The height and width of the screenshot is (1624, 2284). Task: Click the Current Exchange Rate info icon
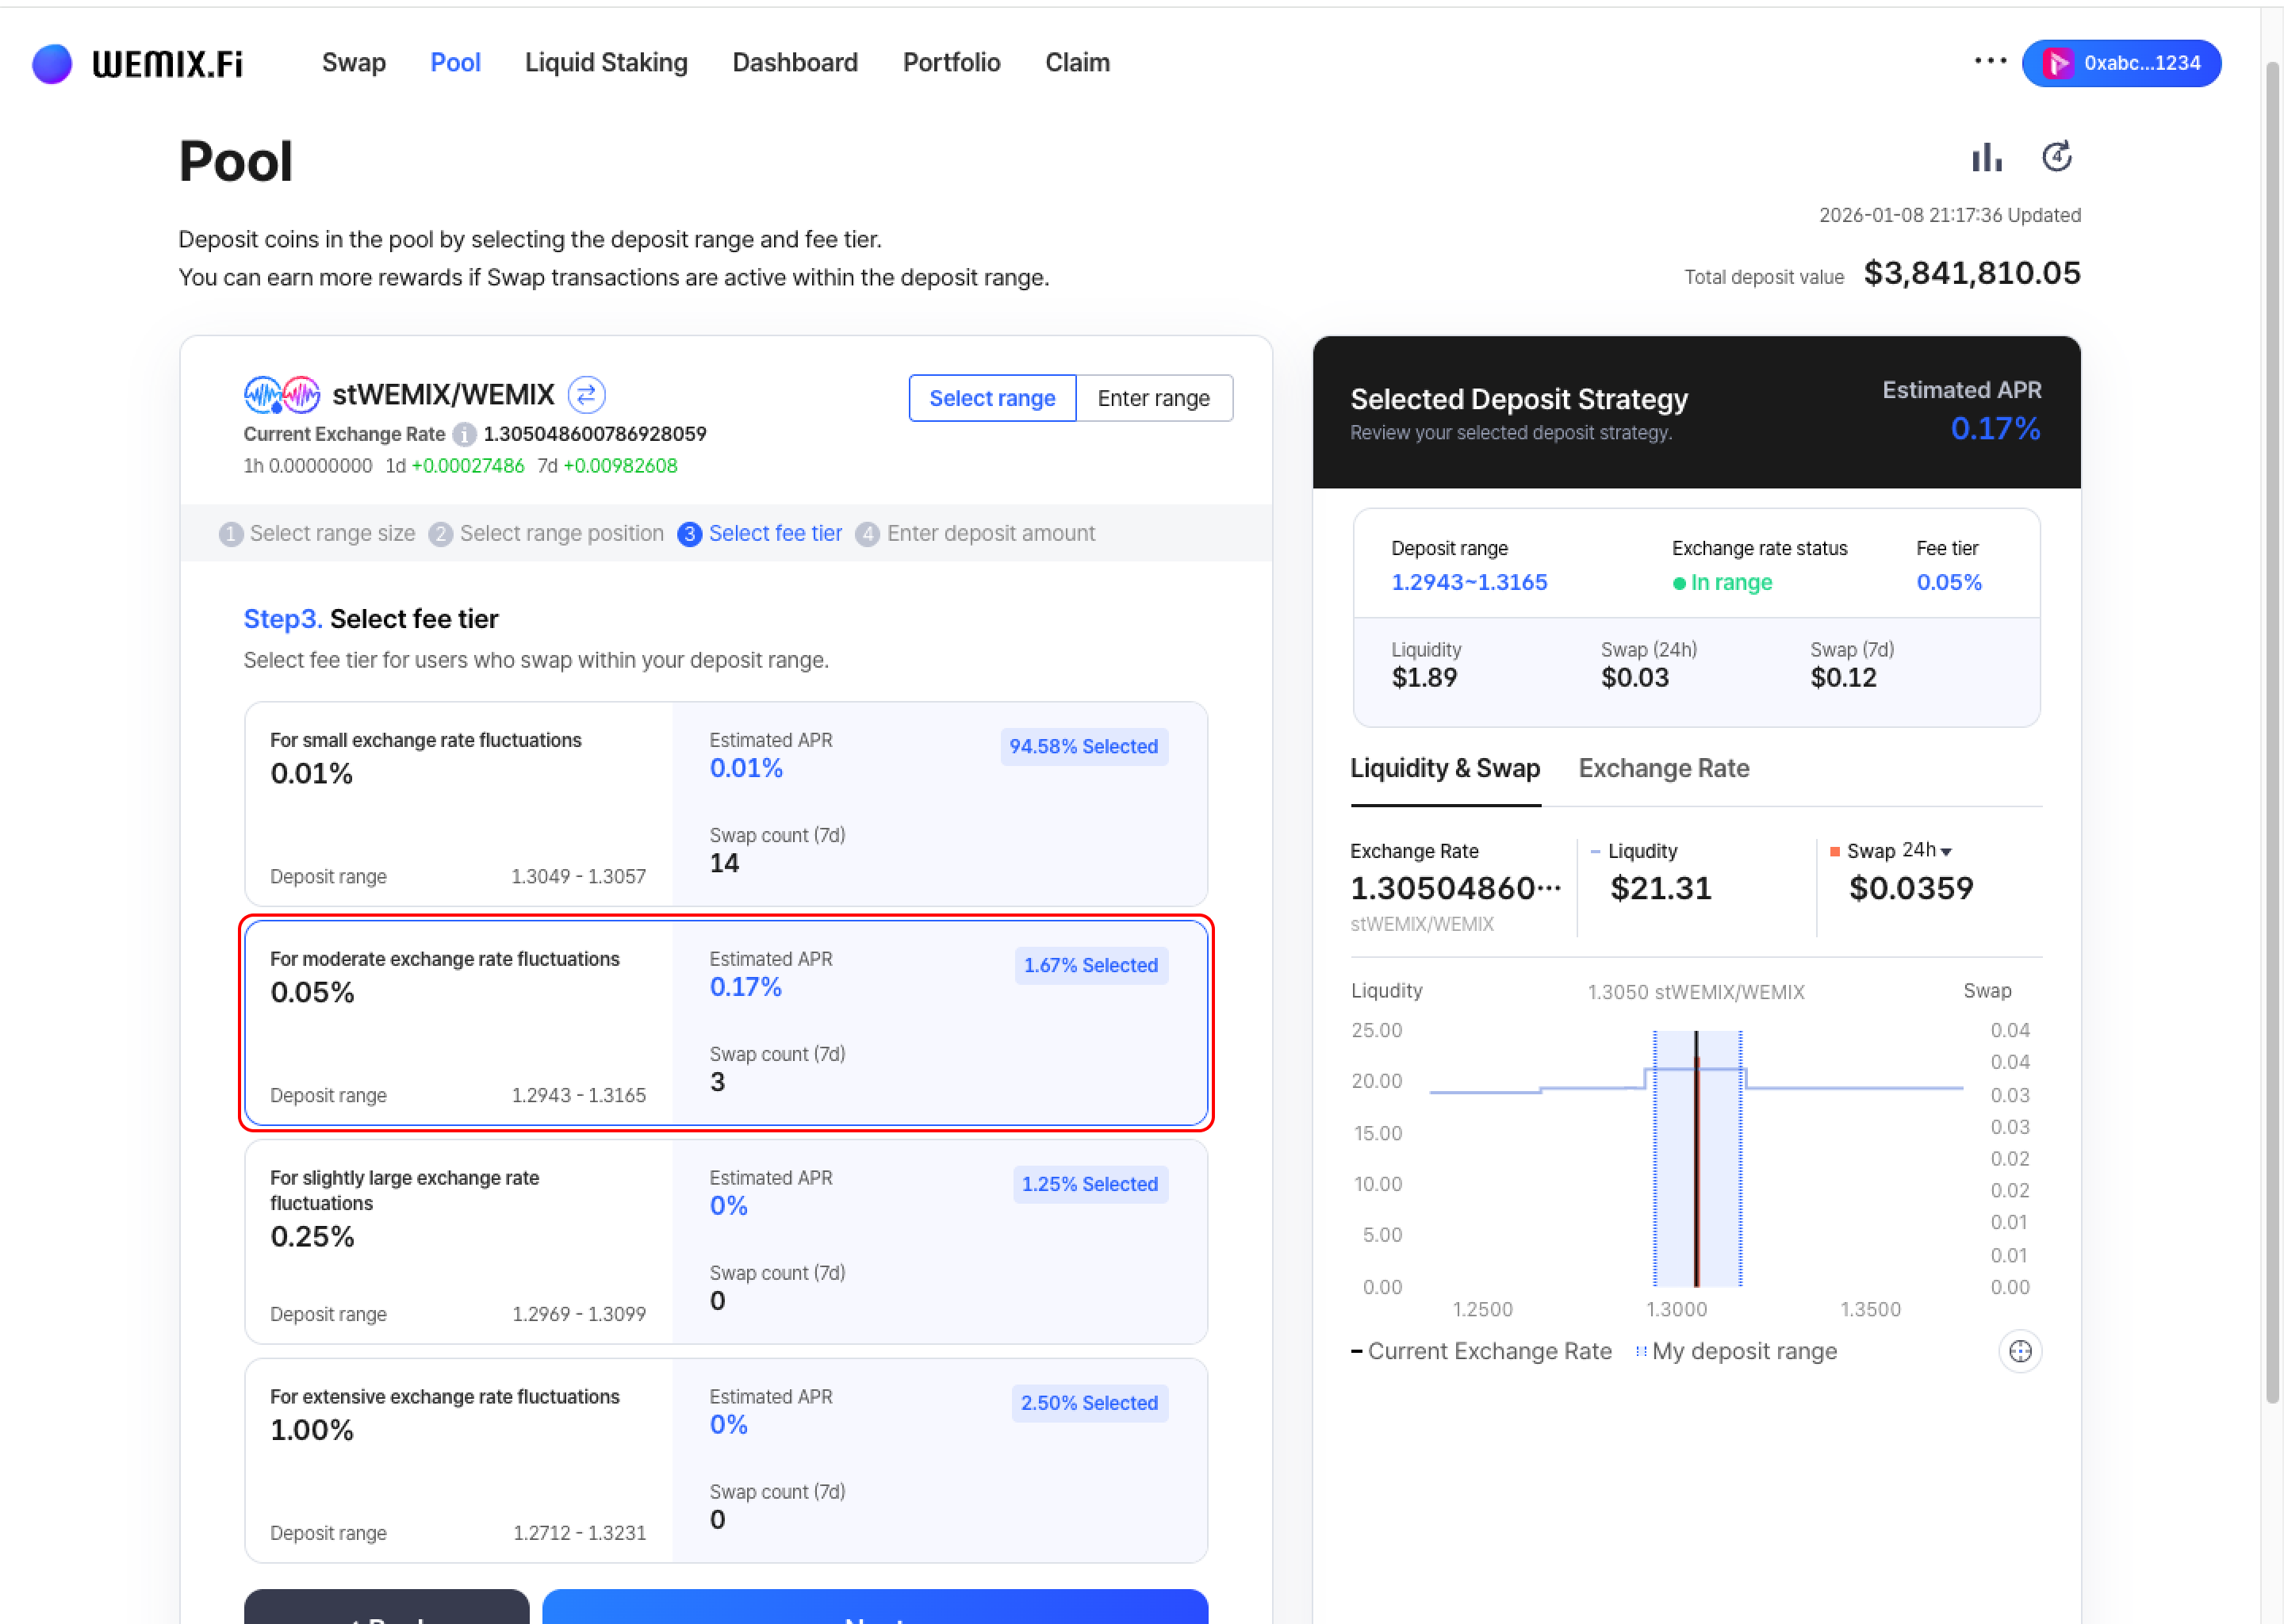464,435
